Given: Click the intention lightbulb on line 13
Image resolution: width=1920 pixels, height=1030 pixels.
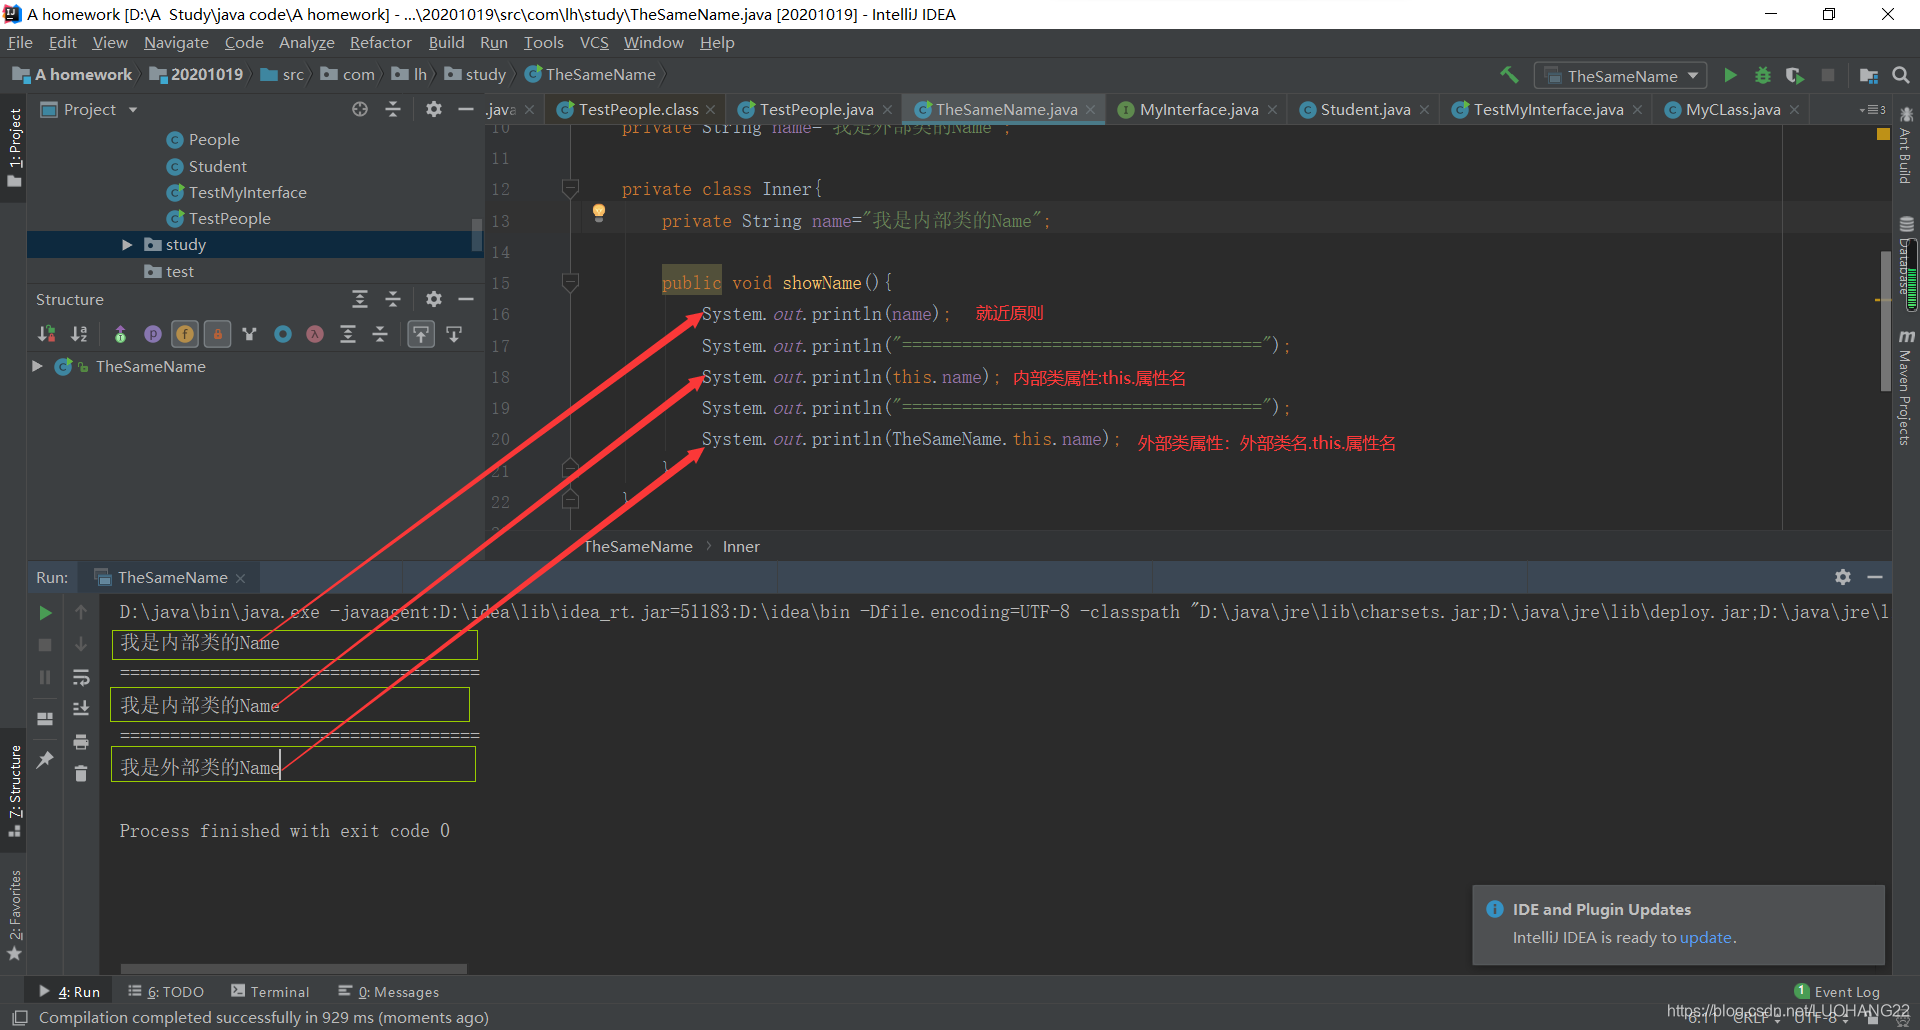Looking at the screenshot, I should coord(599,212).
